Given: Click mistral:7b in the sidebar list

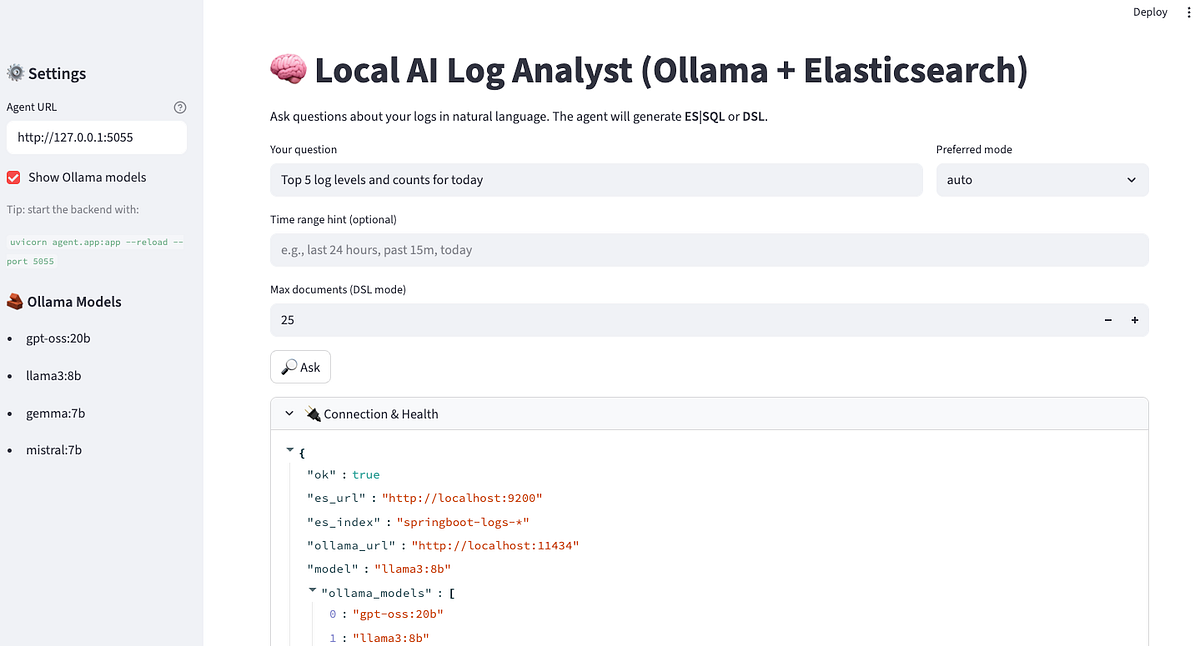Looking at the screenshot, I should click(54, 450).
